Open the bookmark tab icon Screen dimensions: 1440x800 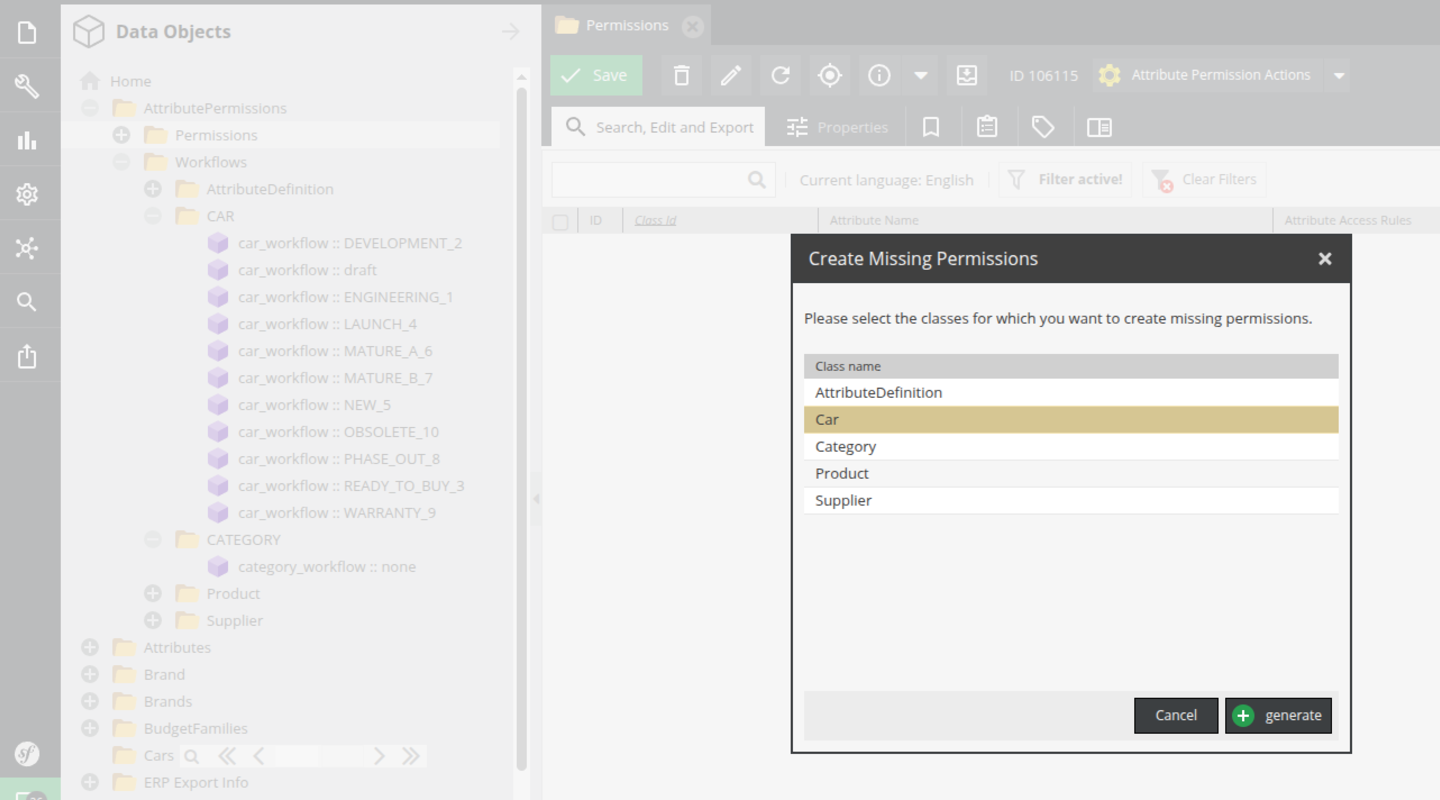[931, 127]
